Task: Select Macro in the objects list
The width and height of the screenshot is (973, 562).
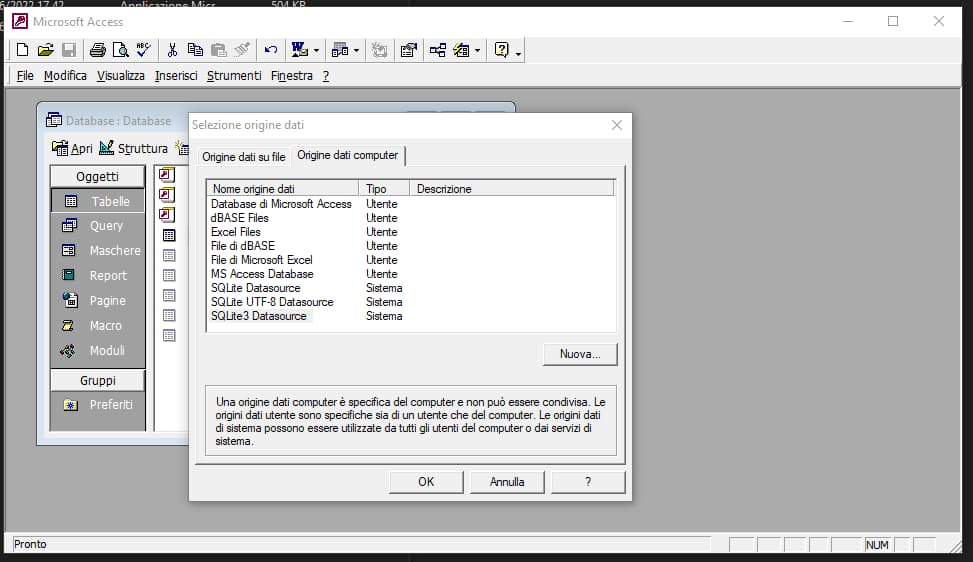Action: pos(97,326)
